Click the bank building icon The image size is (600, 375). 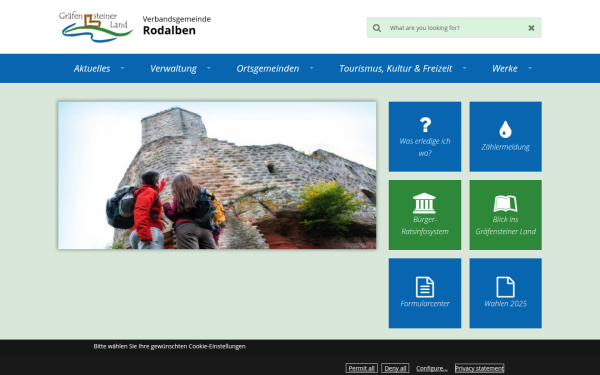click(424, 203)
